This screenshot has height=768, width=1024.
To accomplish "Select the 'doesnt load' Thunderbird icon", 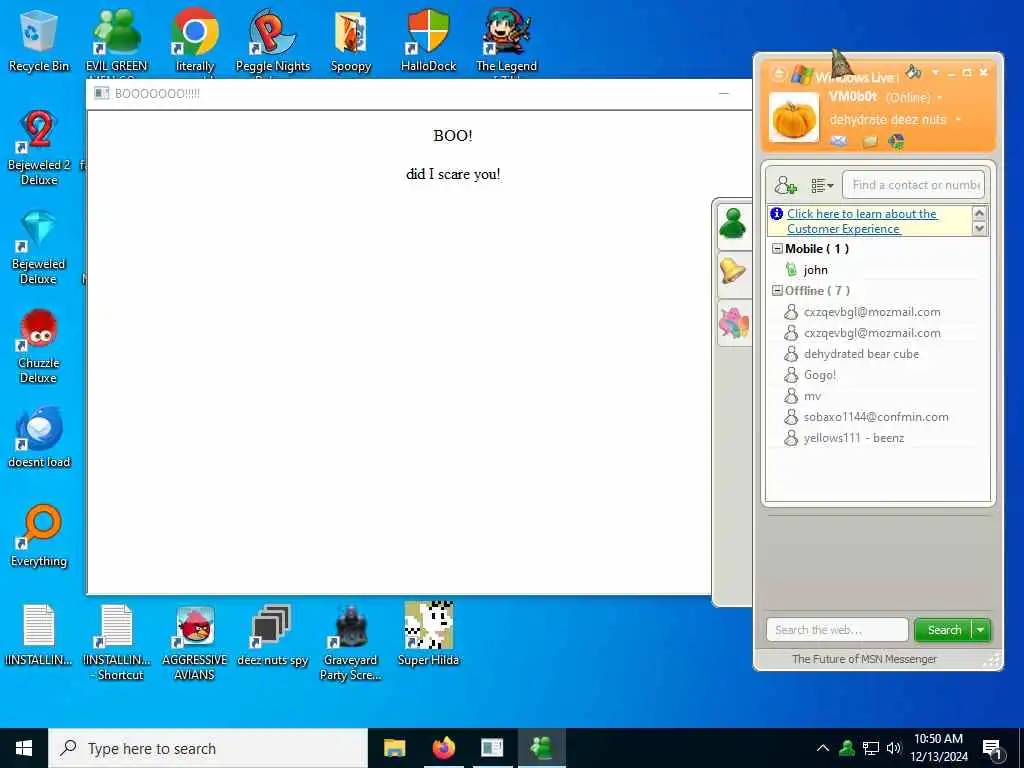I will pyautogui.click(x=39, y=438).
